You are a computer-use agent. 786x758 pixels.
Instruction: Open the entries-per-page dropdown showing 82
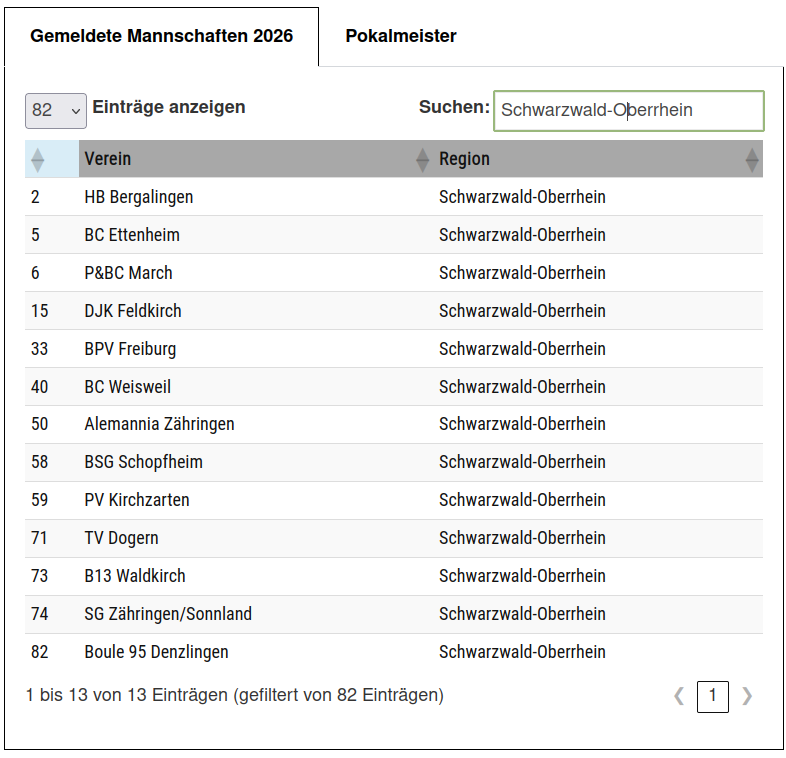(56, 110)
